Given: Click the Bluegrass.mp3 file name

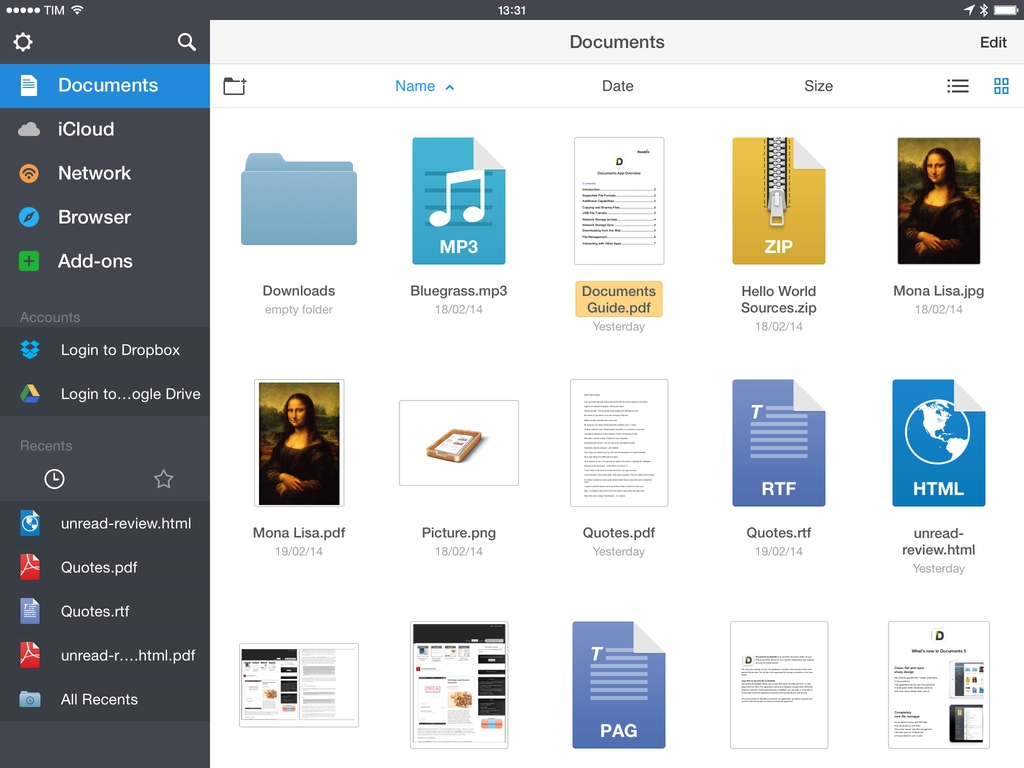Looking at the screenshot, I should pyautogui.click(x=458, y=291).
